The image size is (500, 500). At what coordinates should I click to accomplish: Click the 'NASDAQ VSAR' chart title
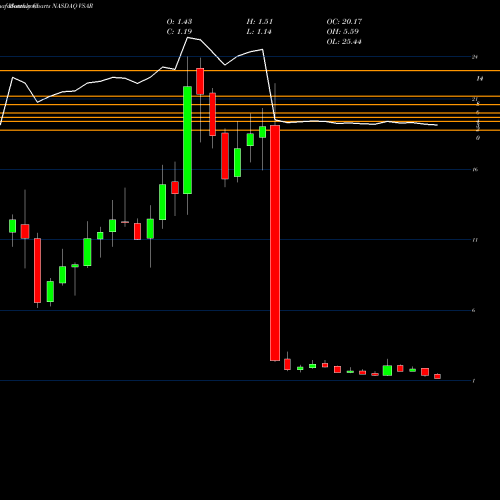coord(73,6)
